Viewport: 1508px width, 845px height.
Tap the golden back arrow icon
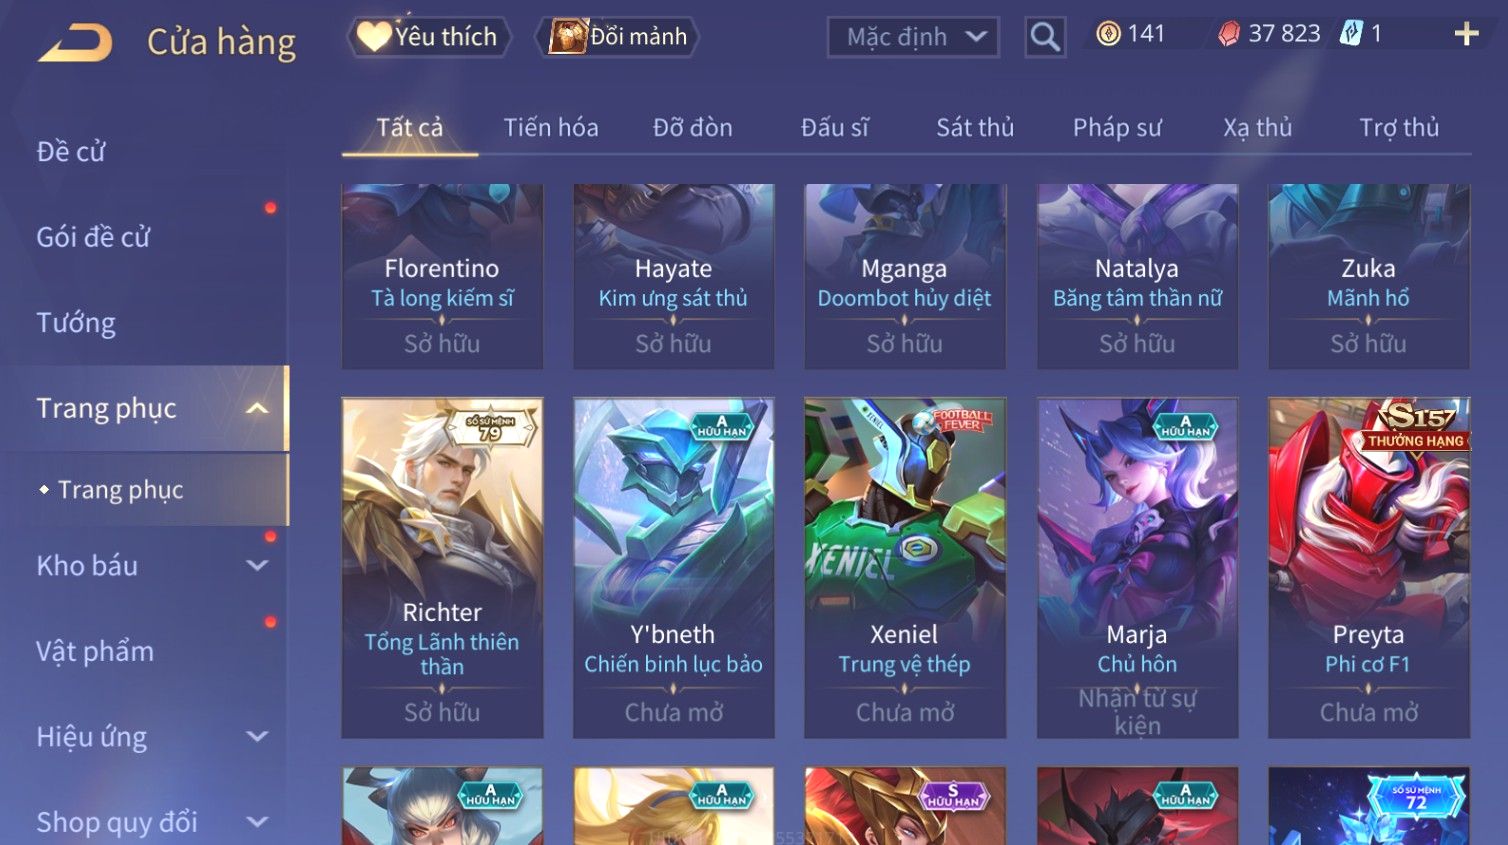click(x=75, y=43)
